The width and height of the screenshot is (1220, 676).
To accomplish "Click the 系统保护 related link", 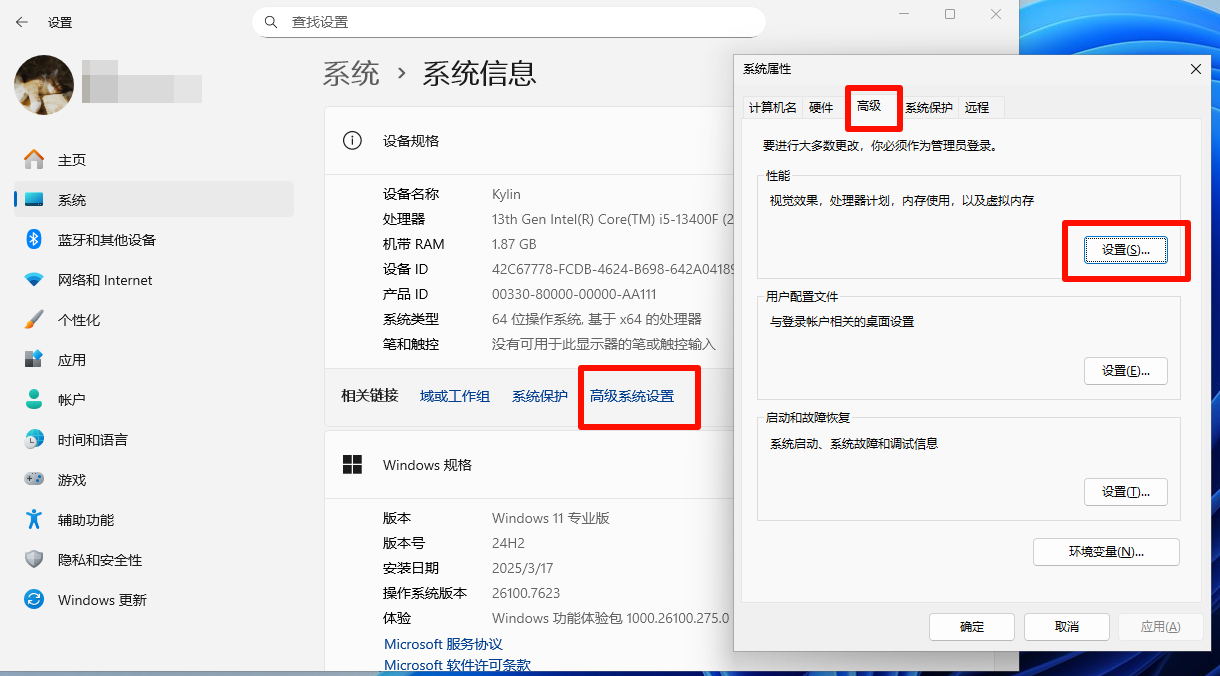I will pyautogui.click(x=540, y=396).
